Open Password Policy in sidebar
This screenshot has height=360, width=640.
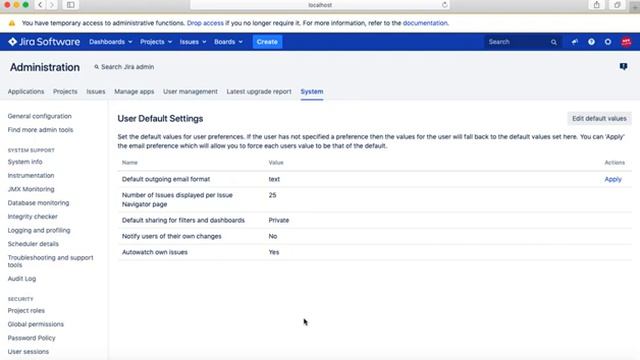point(31,338)
